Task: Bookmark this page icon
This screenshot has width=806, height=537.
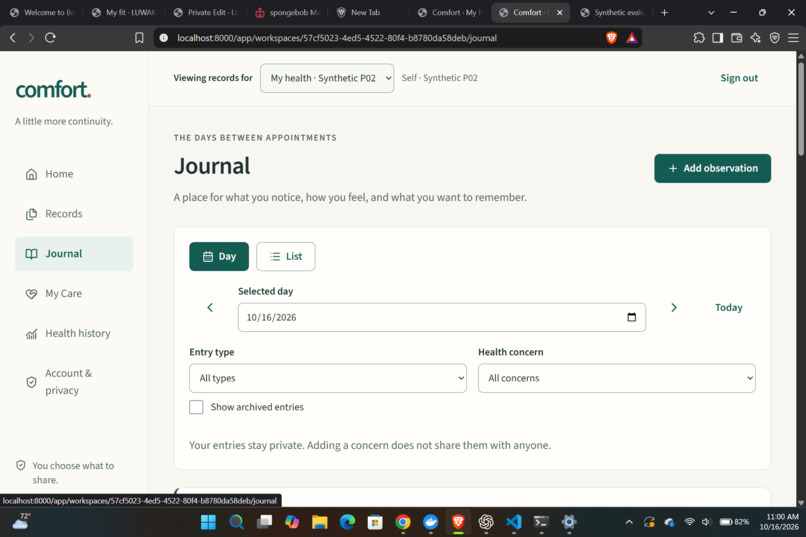Action: tap(139, 38)
